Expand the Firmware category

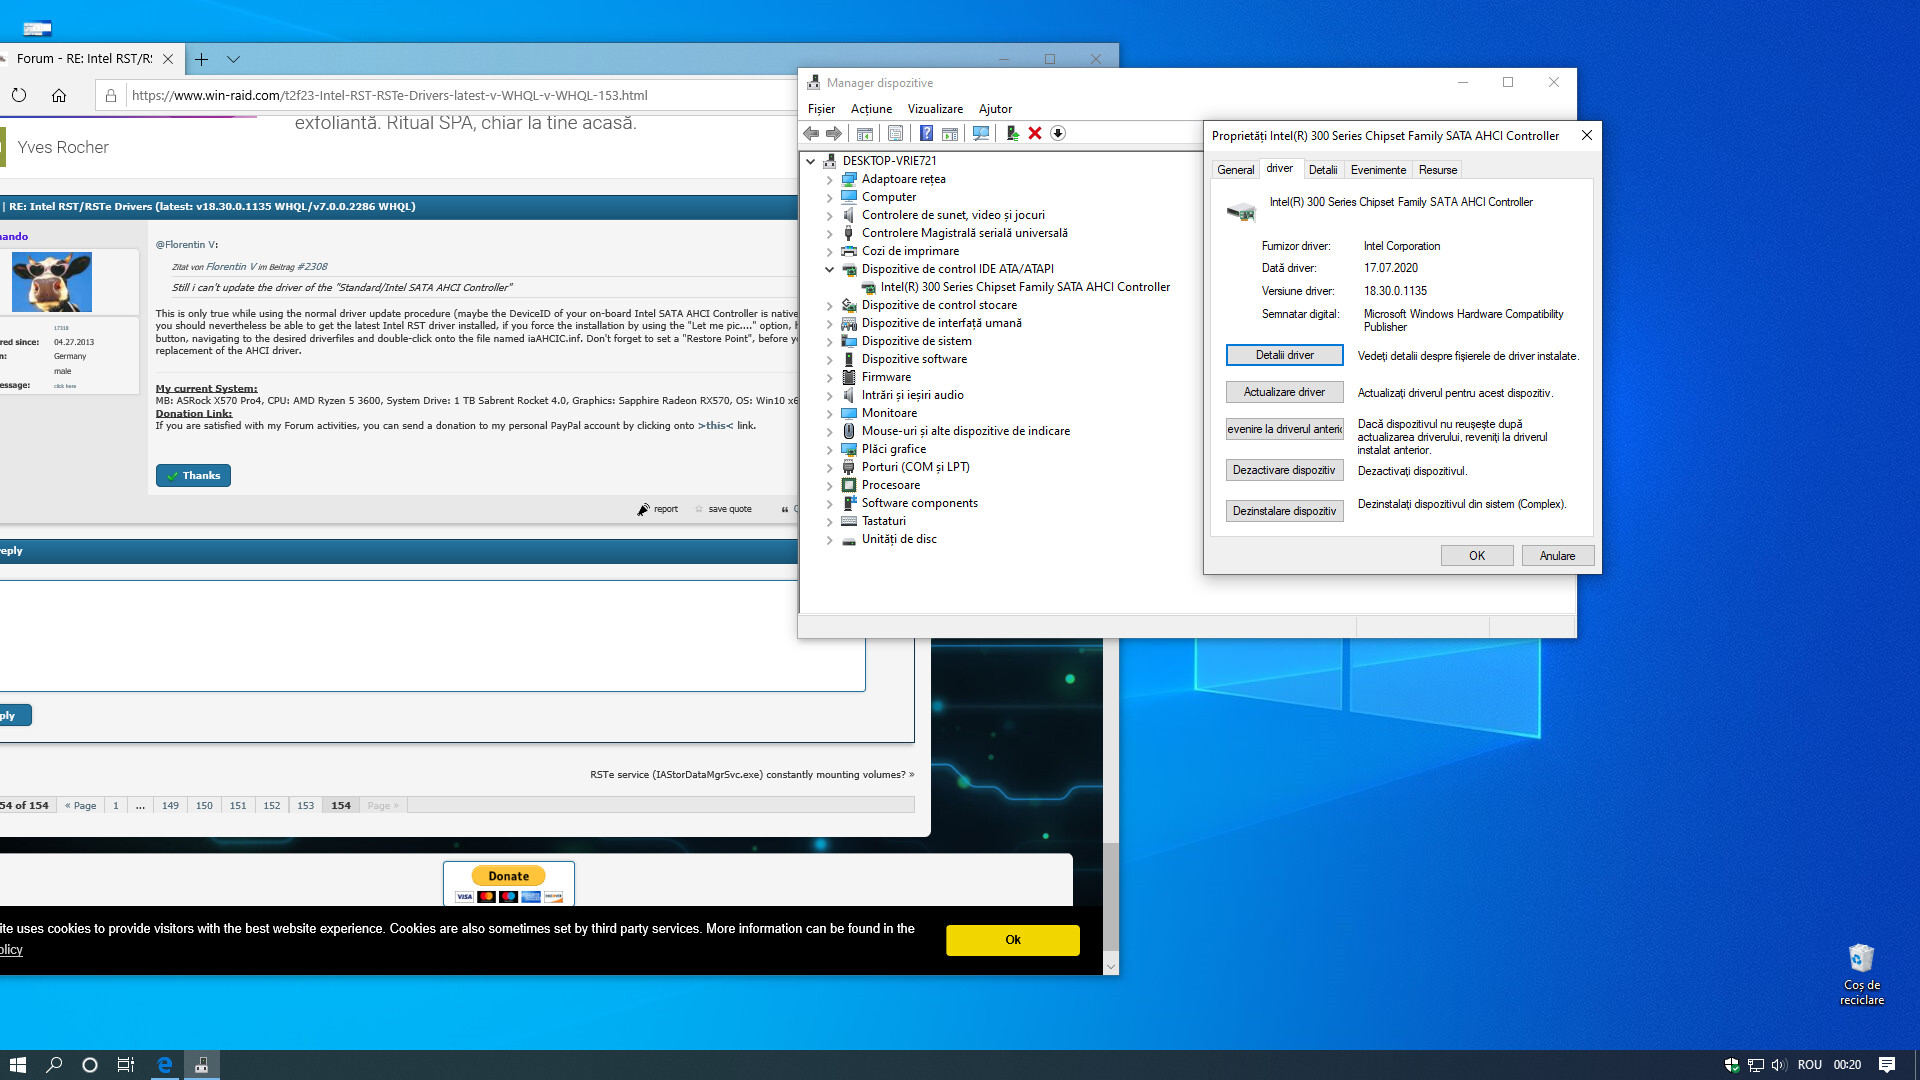tap(829, 378)
